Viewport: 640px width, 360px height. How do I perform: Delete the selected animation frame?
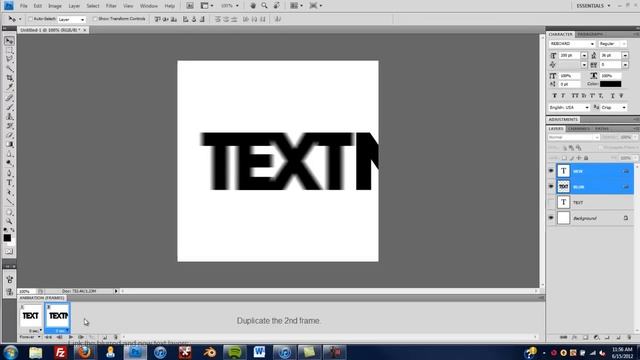(x=116, y=337)
